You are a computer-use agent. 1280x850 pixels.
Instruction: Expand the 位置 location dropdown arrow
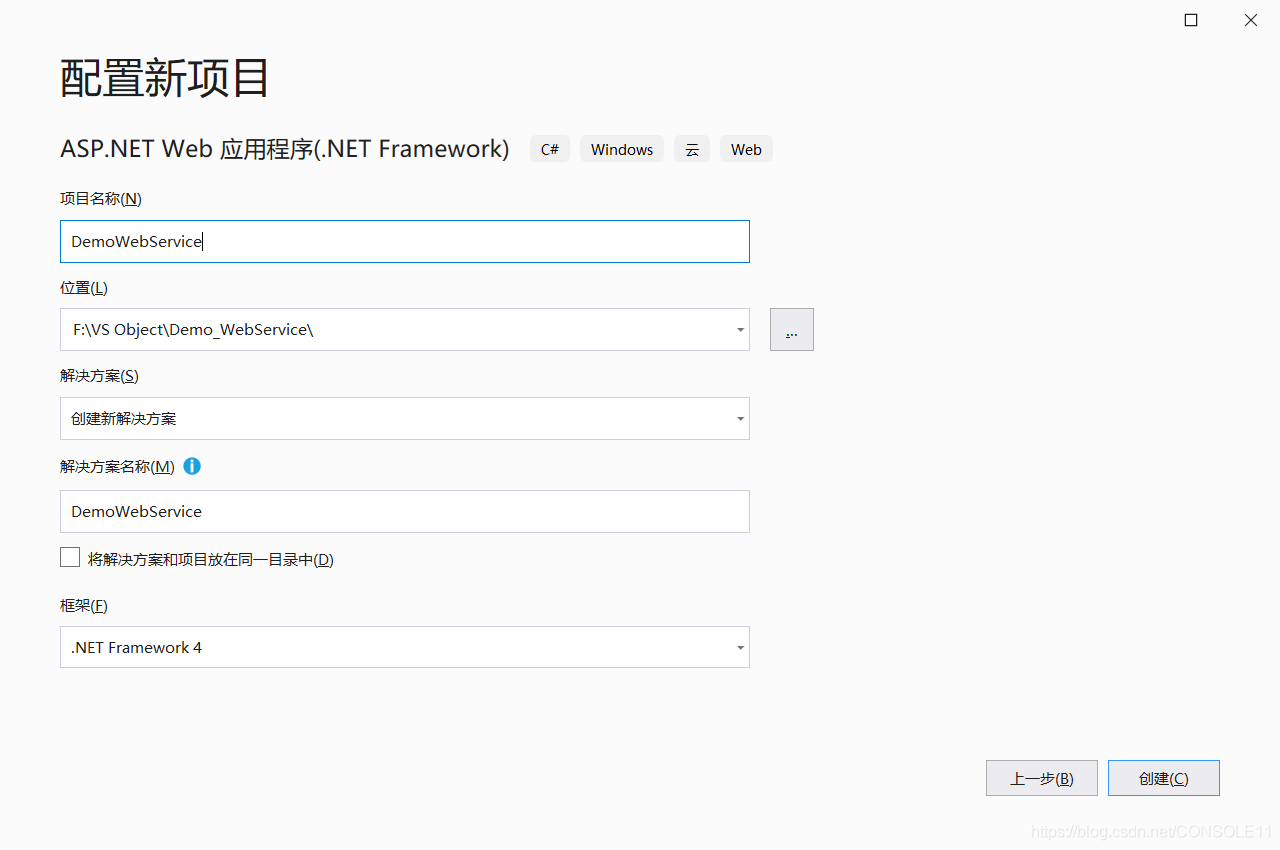click(x=740, y=330)
